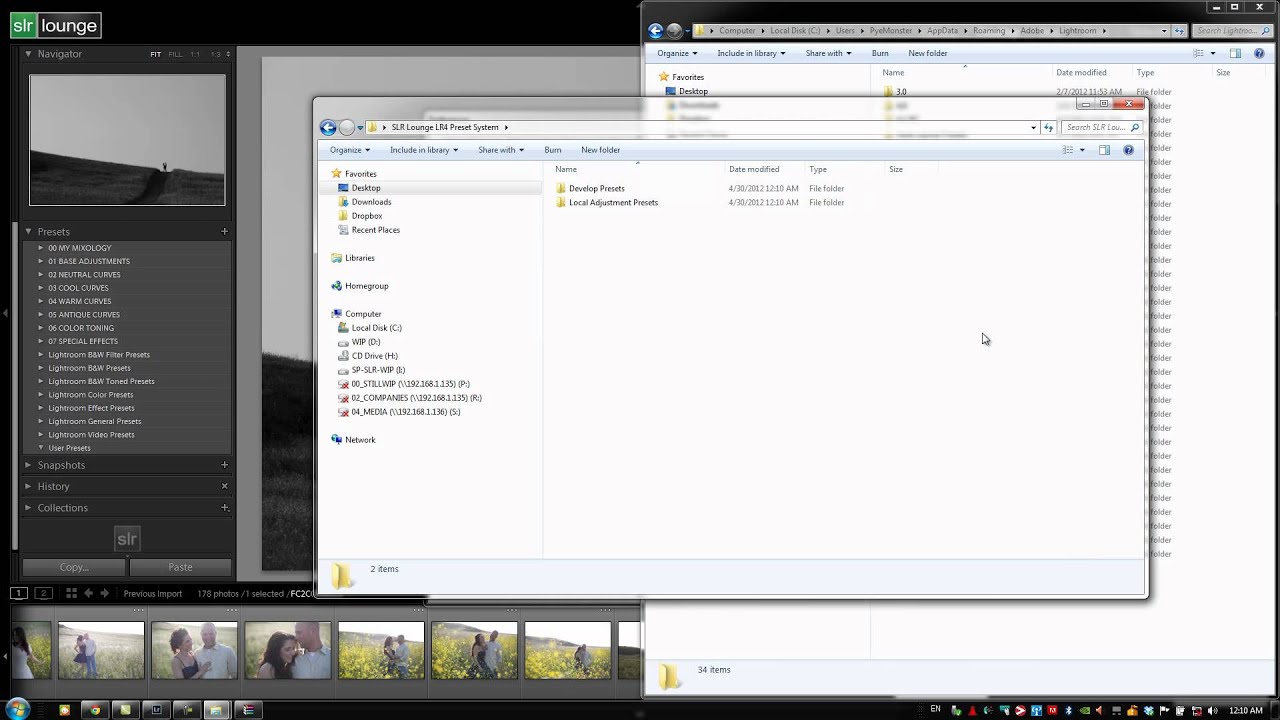The width and height of the screenshot is (1280, 720).
Task: Click the Snapshots panel plus icon
Action: pos(224,465)
